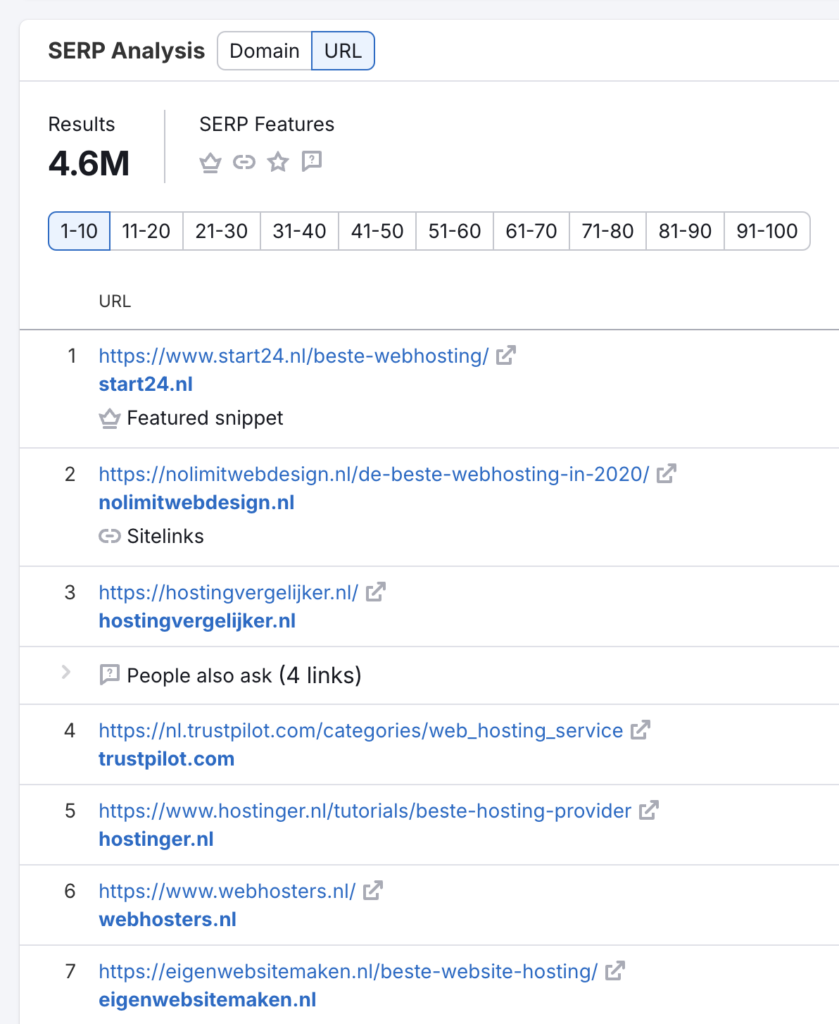Click the People also ask icon under SERP Features
This screenshot has width=839, height=1024.
point(312,162)
